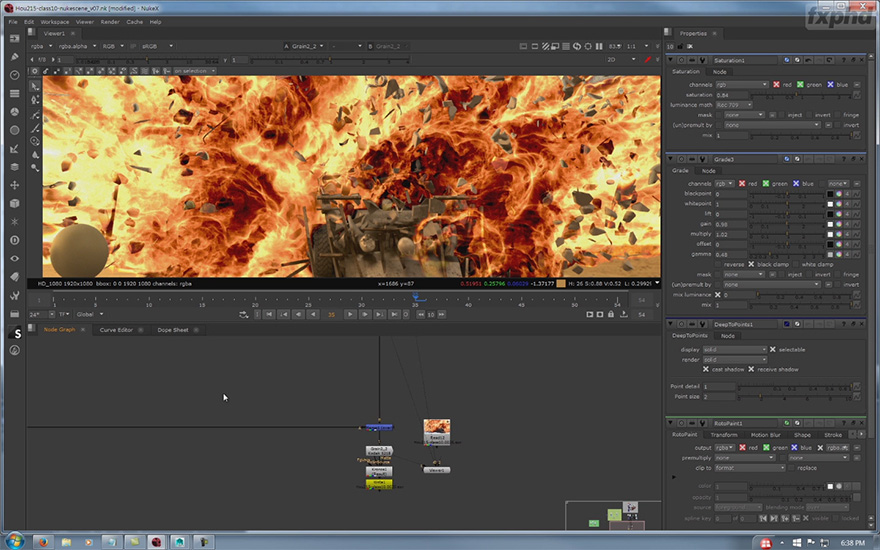
Task: Click the saturation value field 0.84
Action: 731,95
